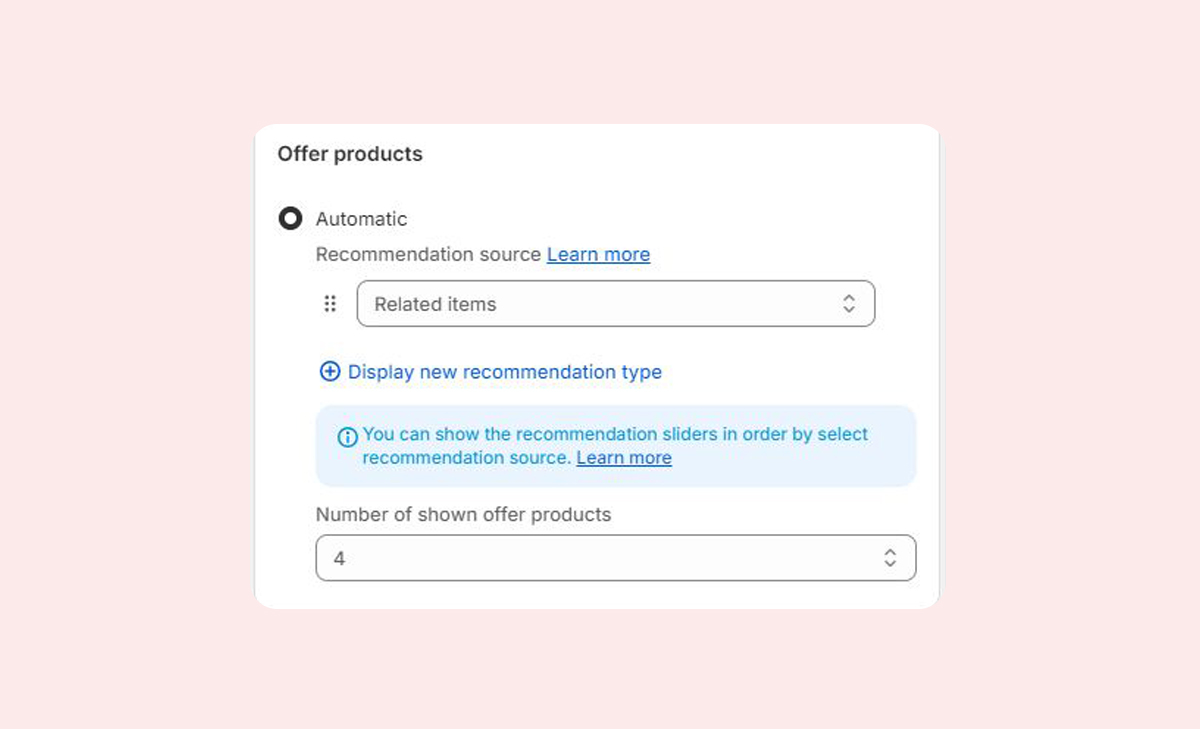Click the drag handle beside Related items

(330, 304)
